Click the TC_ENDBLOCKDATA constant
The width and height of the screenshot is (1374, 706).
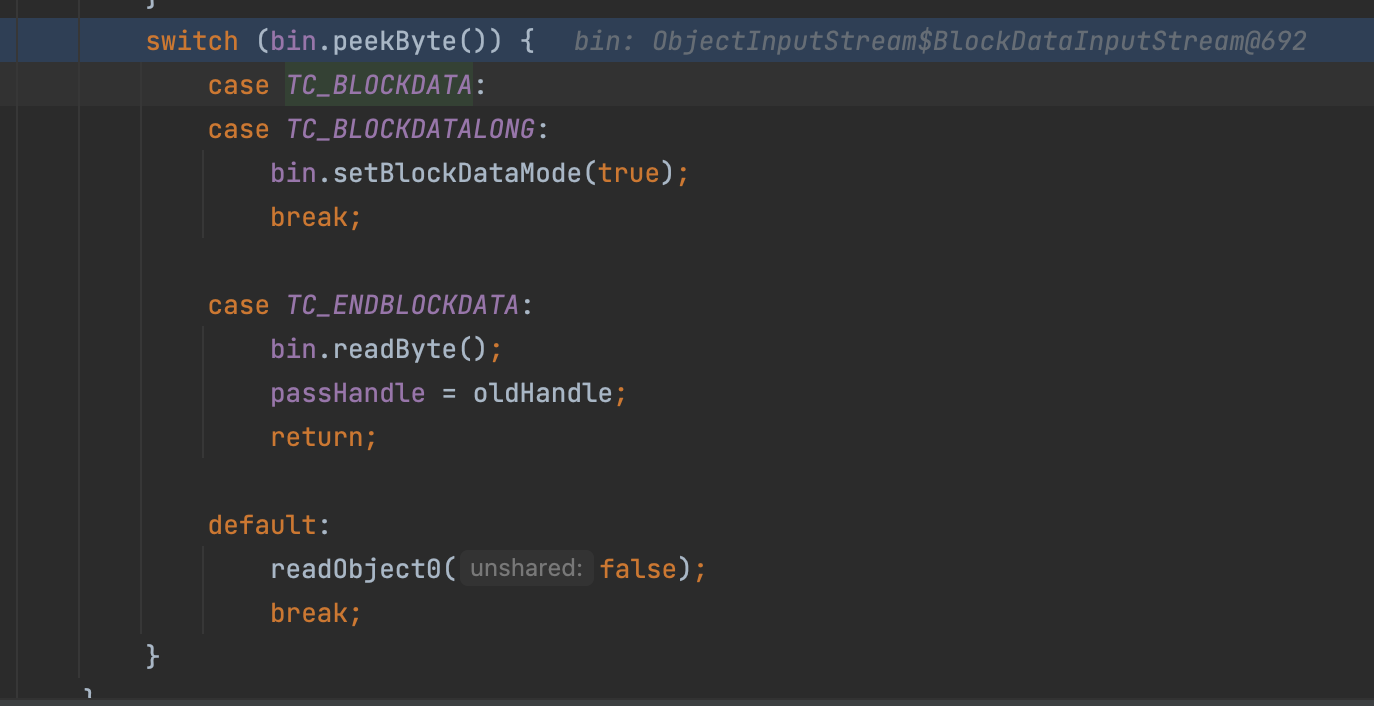pyautogui.click(x=402, y=305)
